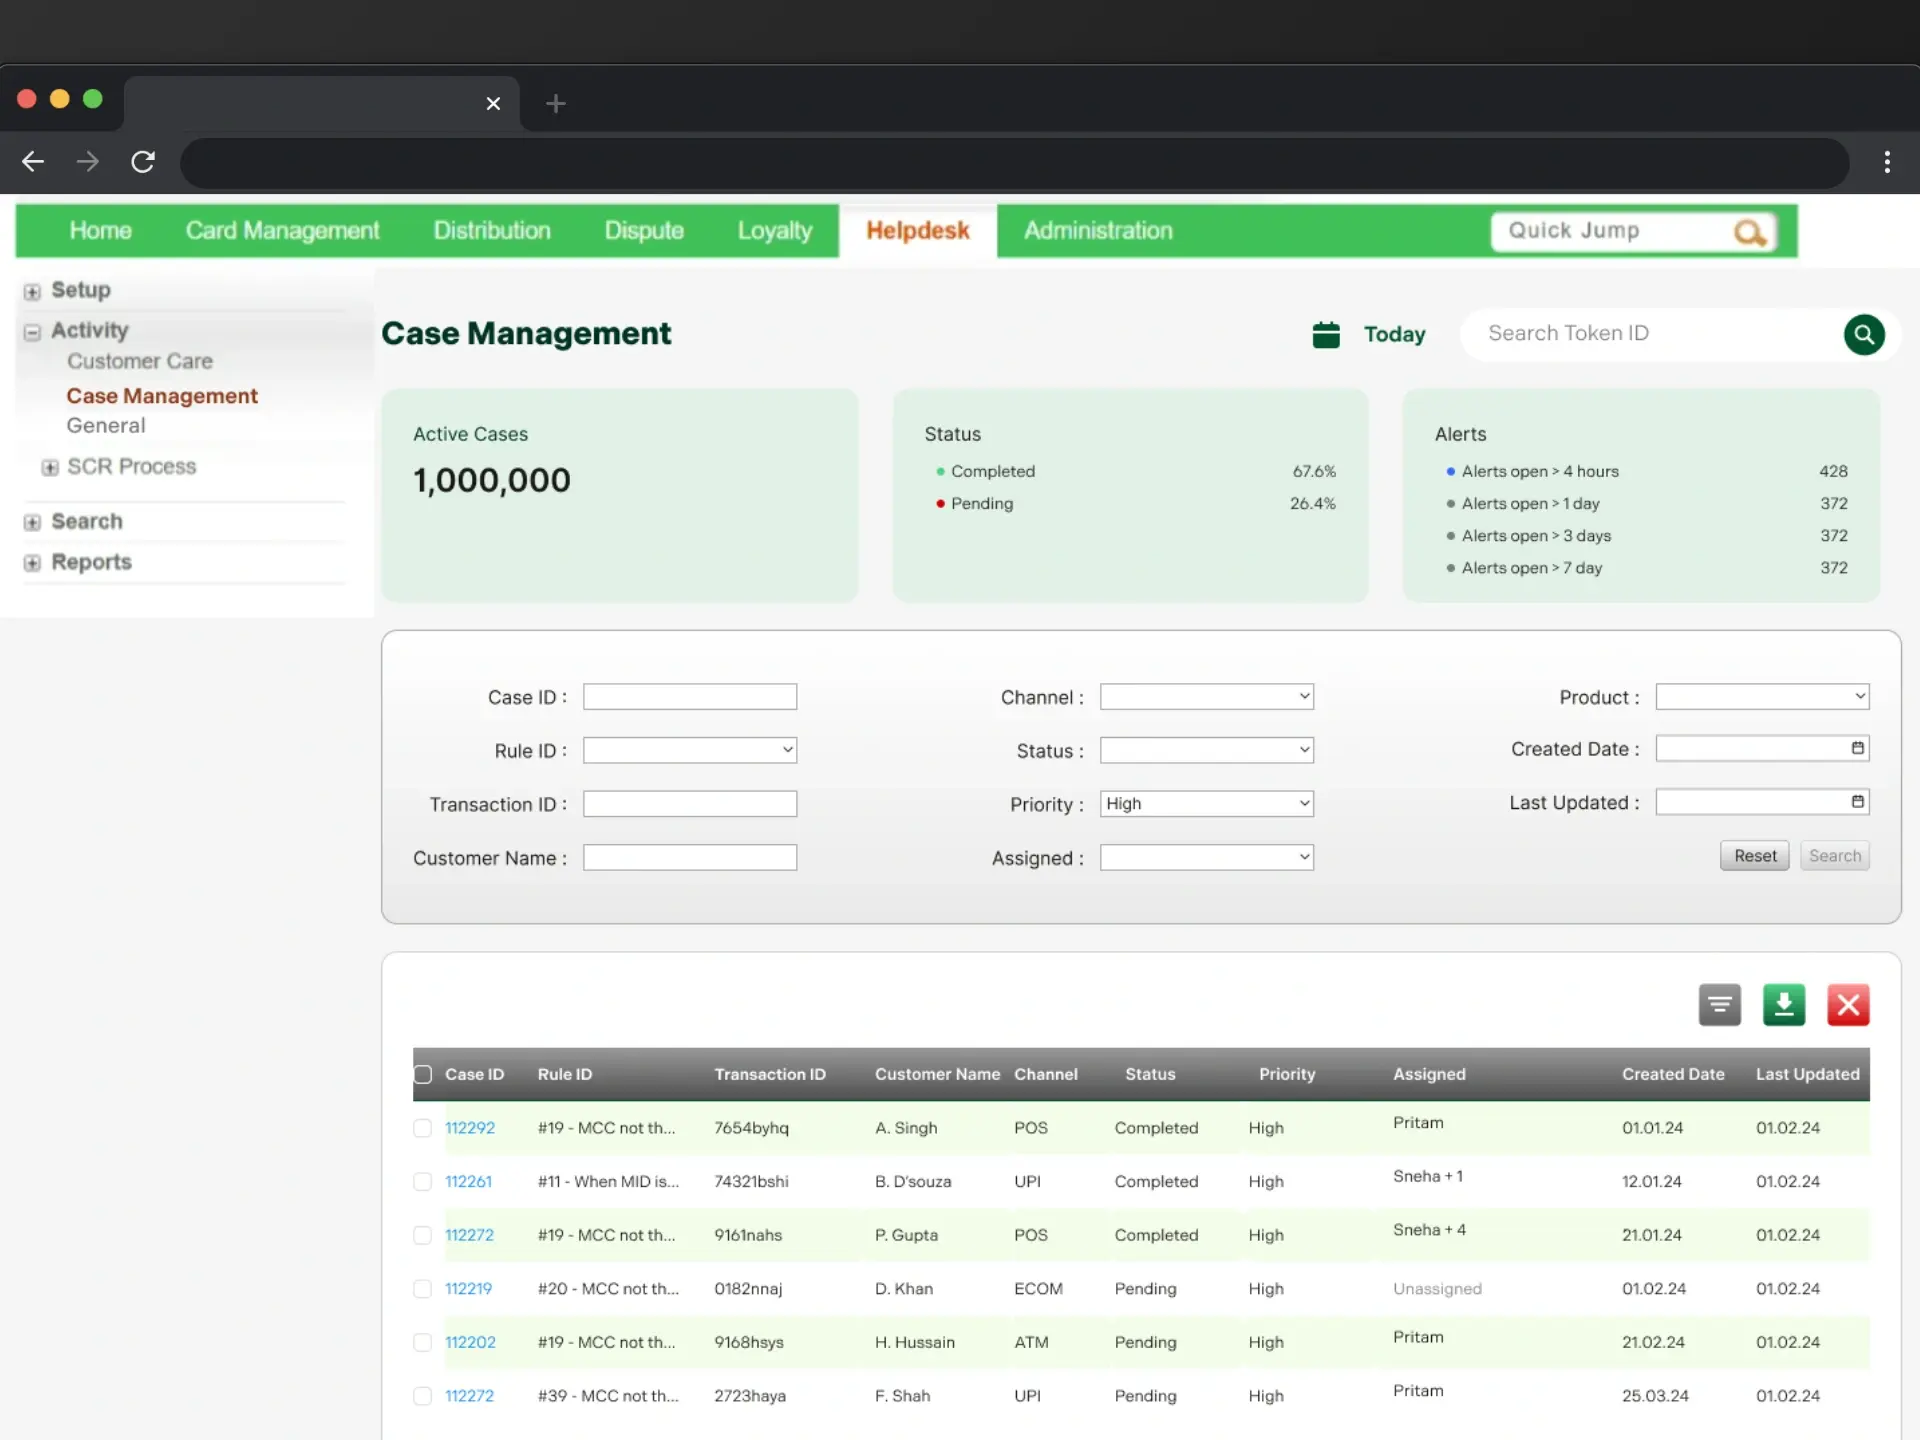Check the box for F. Shah row
The image size is (1920, 1440).
pos(422,1396)
